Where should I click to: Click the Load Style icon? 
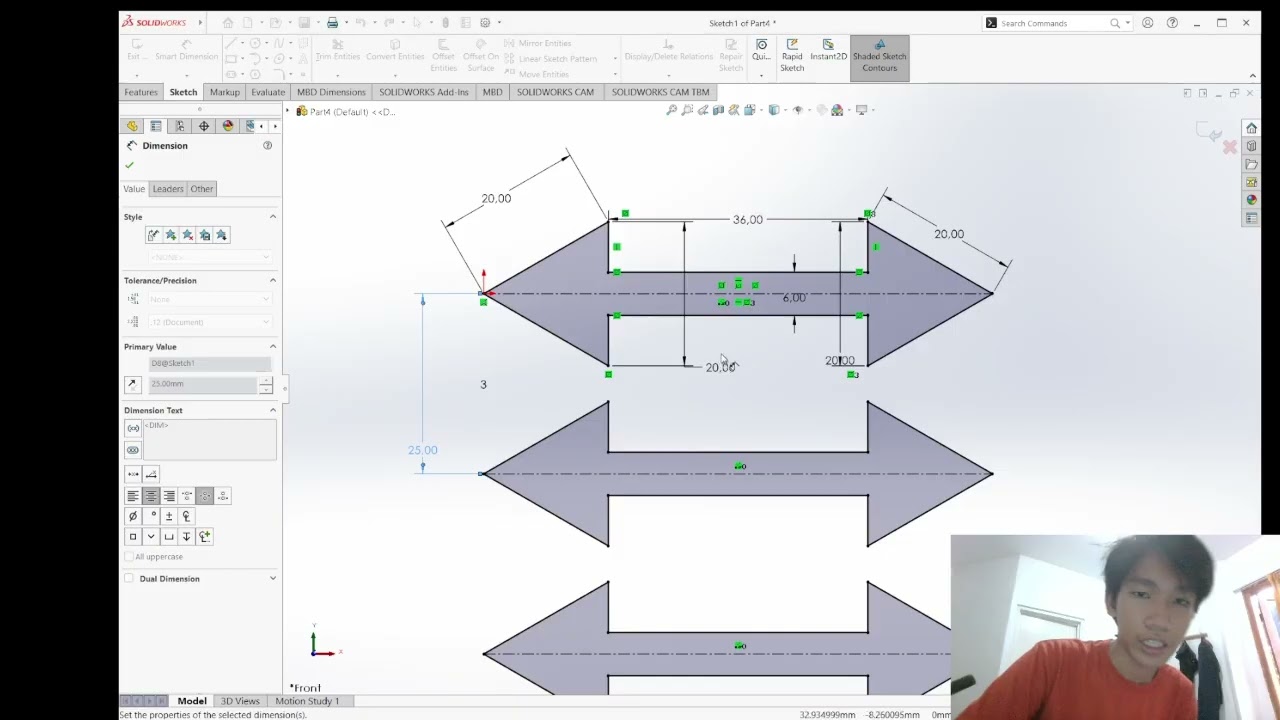pos(222,235)
